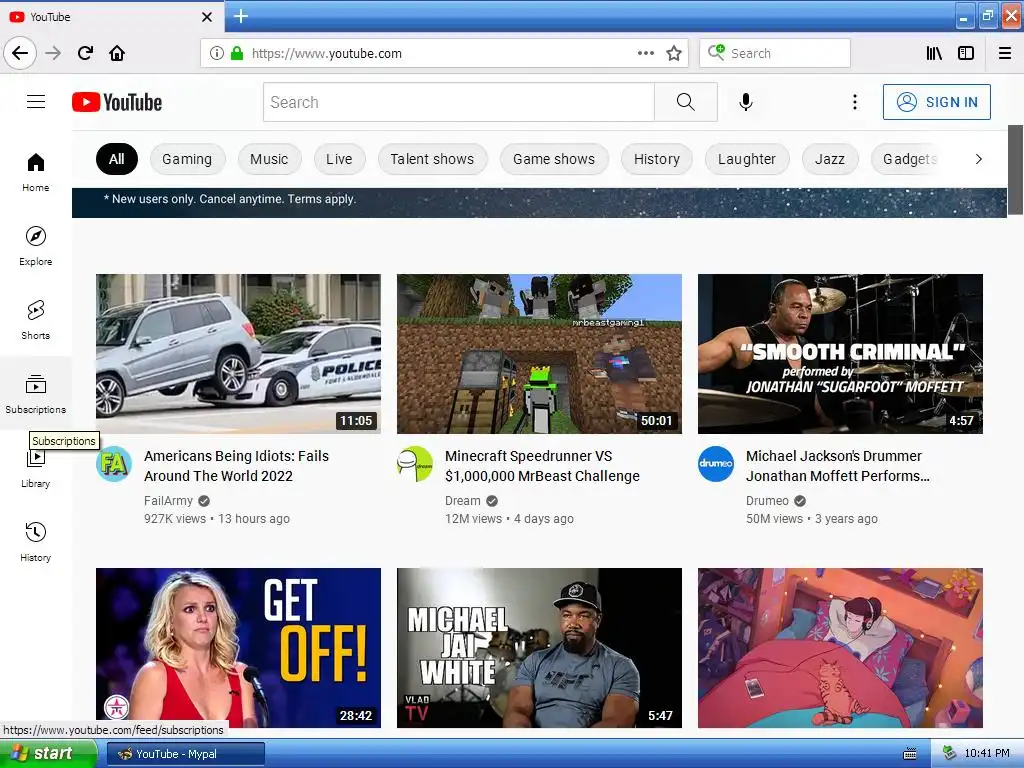Click the FailArmy channel avatar
This screenshot has height=768, width=1024.
114,464
